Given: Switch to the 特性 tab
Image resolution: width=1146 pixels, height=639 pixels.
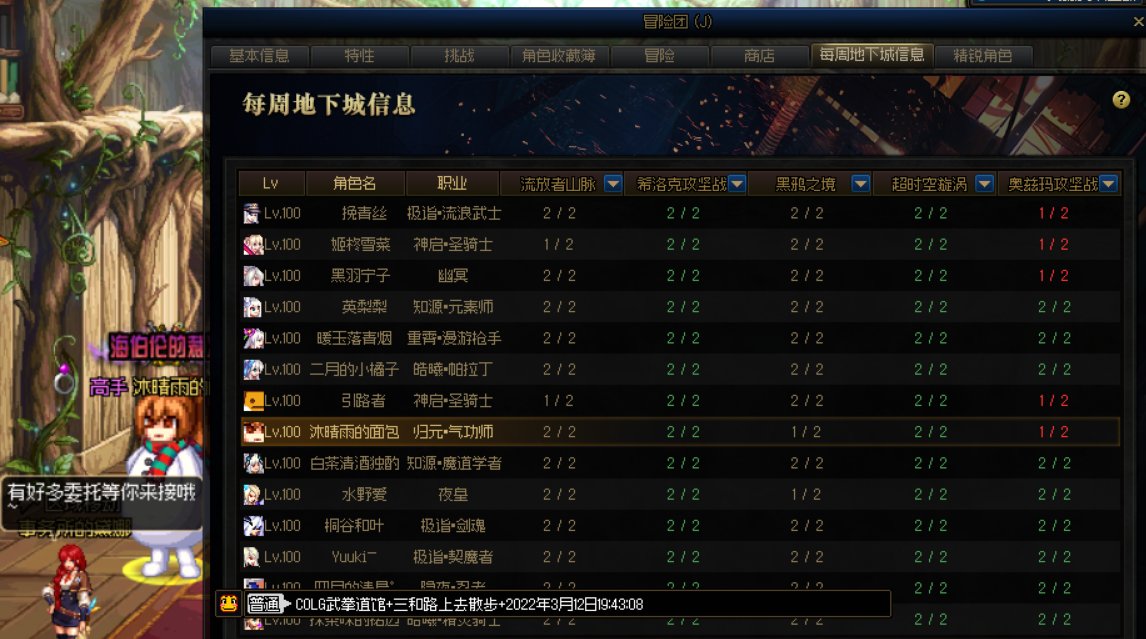Looking at the screenshot, I should pos(359,56).
